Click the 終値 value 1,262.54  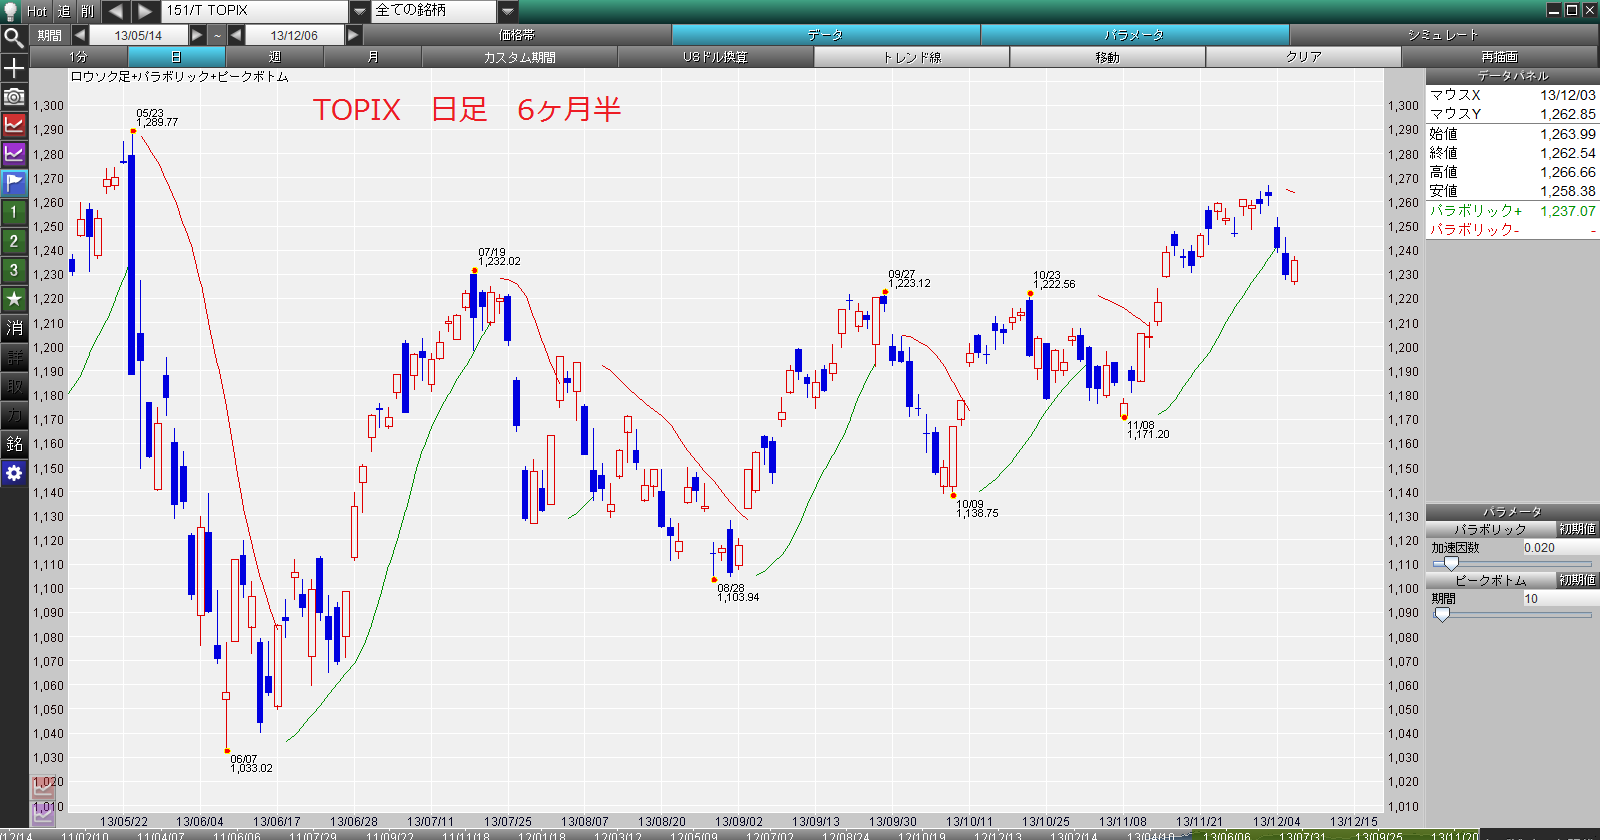tap(1568, 153)
